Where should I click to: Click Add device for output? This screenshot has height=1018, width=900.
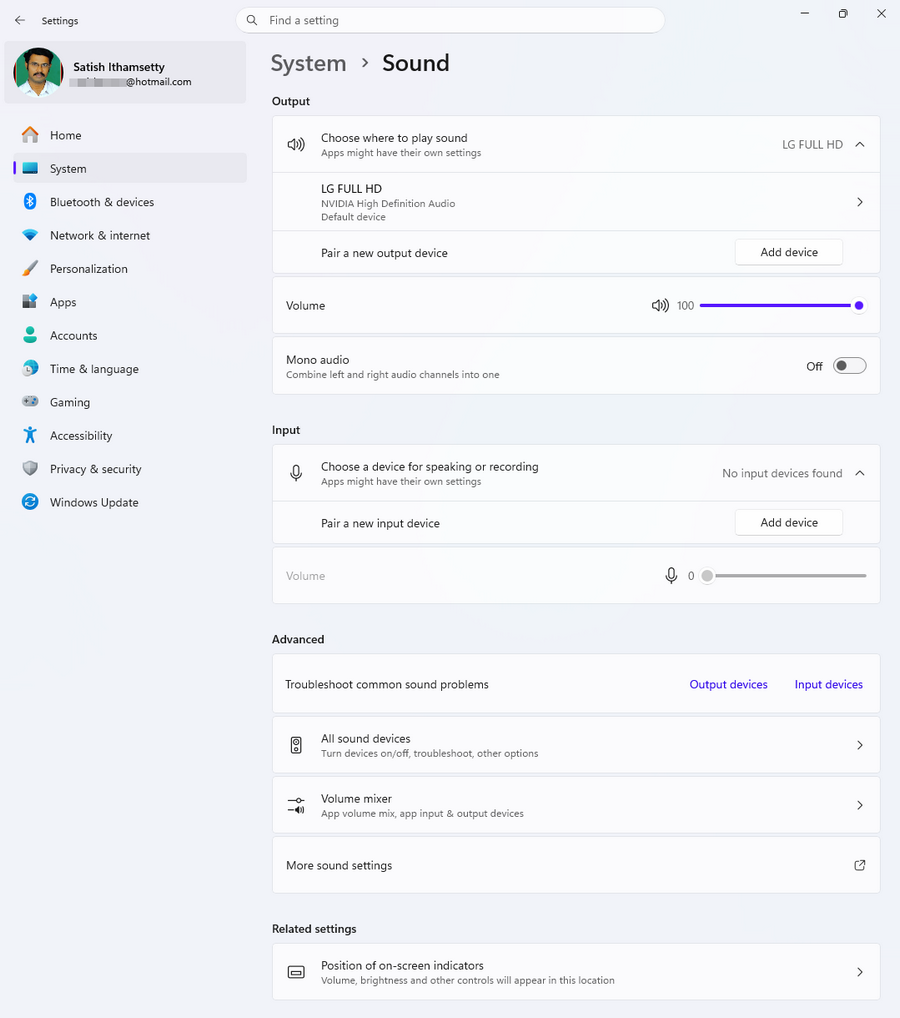pyautogui.click(x=789, y=252)
